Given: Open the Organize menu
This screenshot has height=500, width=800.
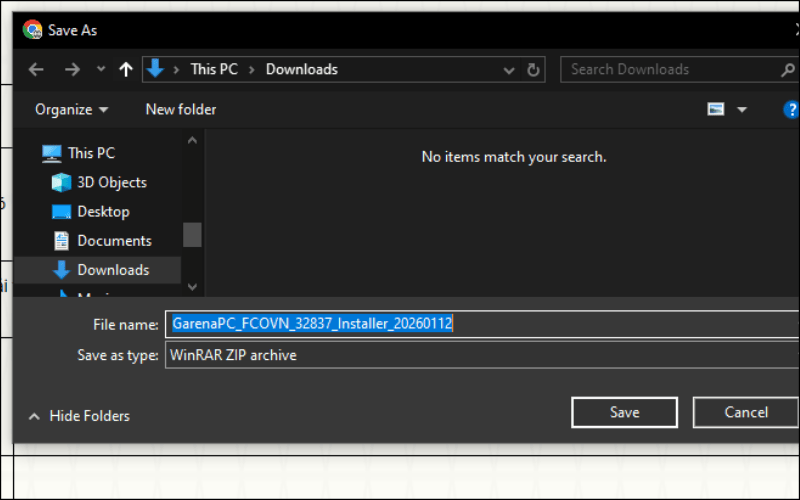Looking at the screenshot, I should 71,110.
